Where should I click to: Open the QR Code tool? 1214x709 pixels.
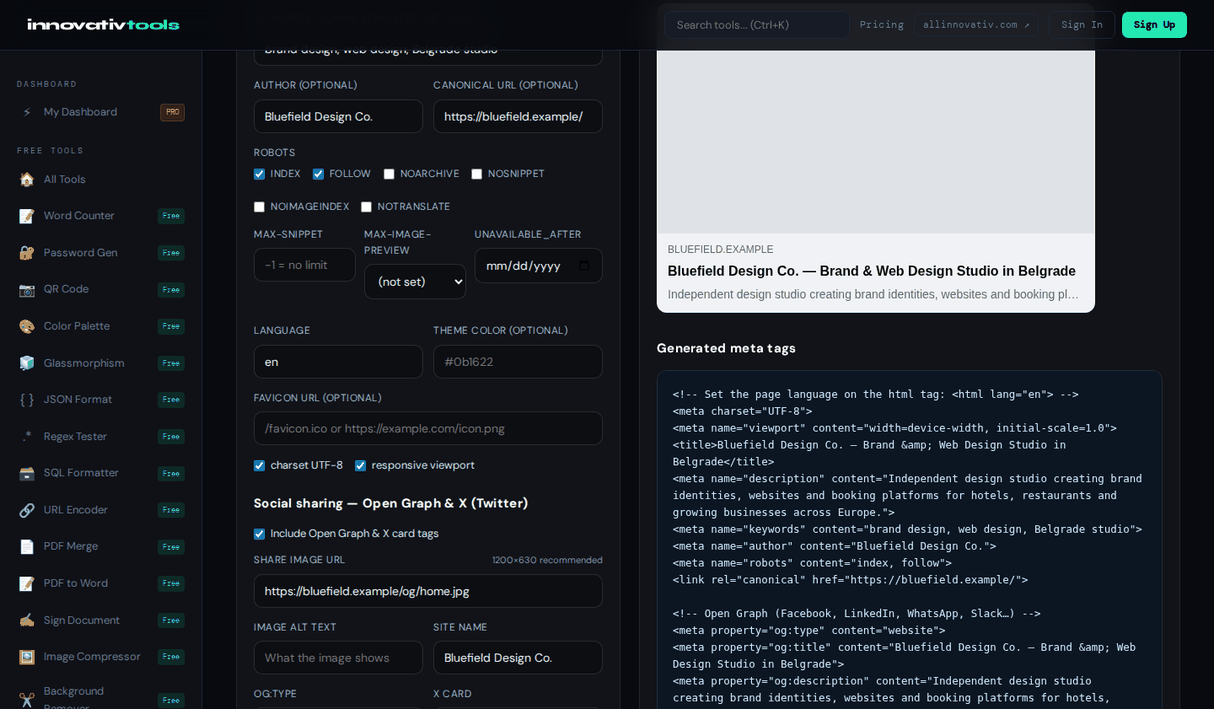(x=101, y=289)
